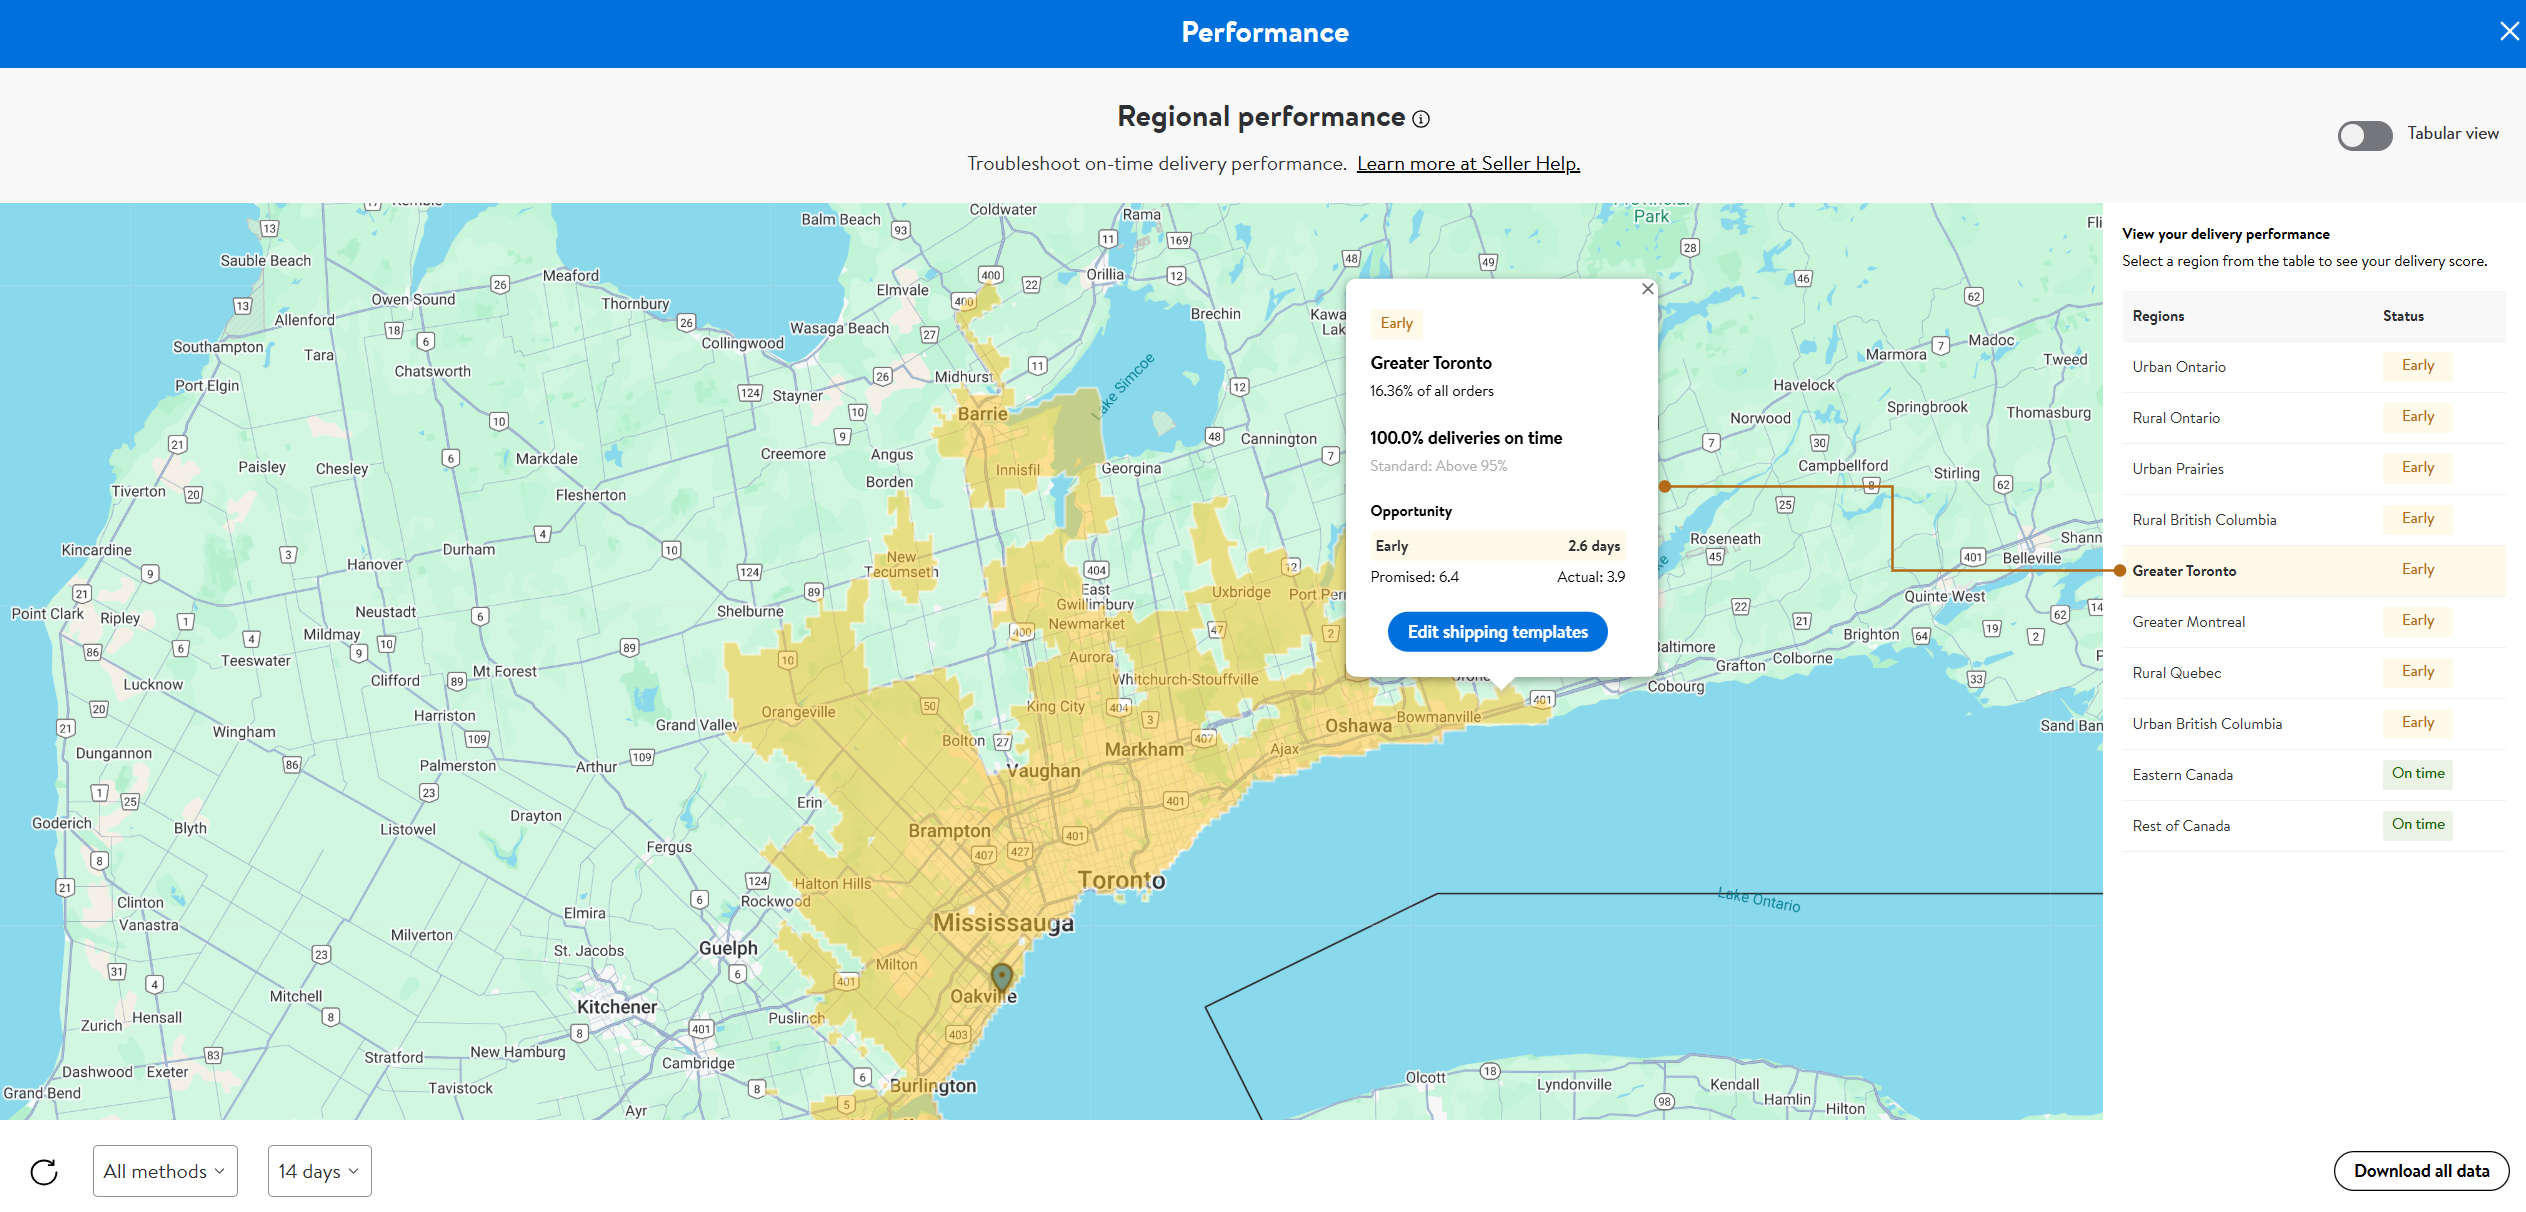Screen dimensions: 2526x1212
Task: Toggle the Tabular view switch
Action: click(x=2364, y=135)
